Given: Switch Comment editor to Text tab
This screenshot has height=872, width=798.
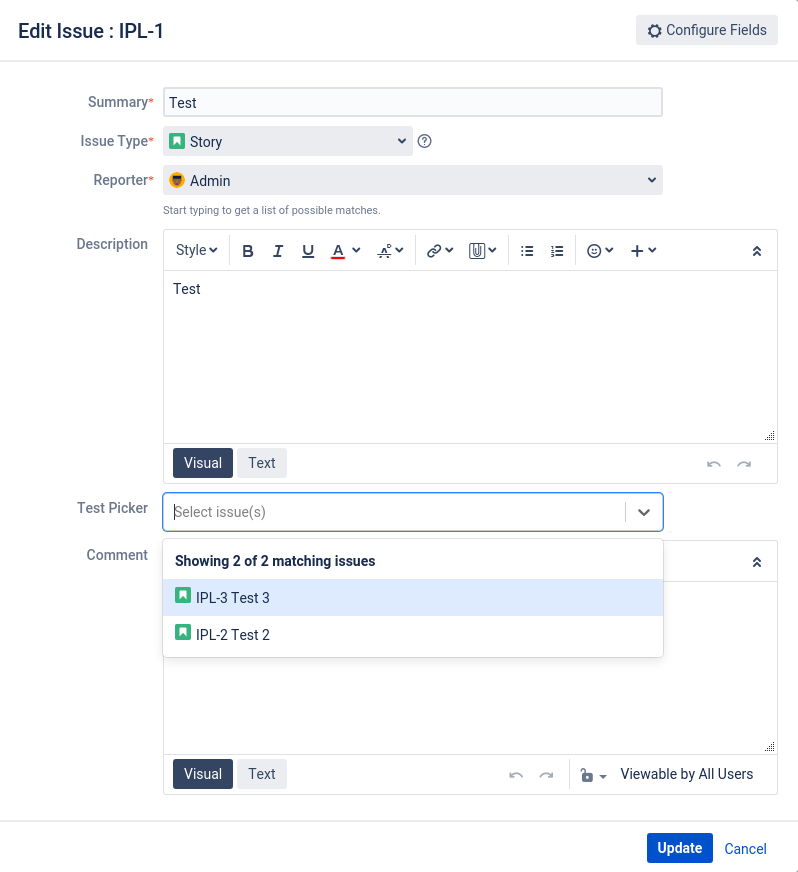Looking at the screenshot, I should pyautogui.click(x=262, y=774).
